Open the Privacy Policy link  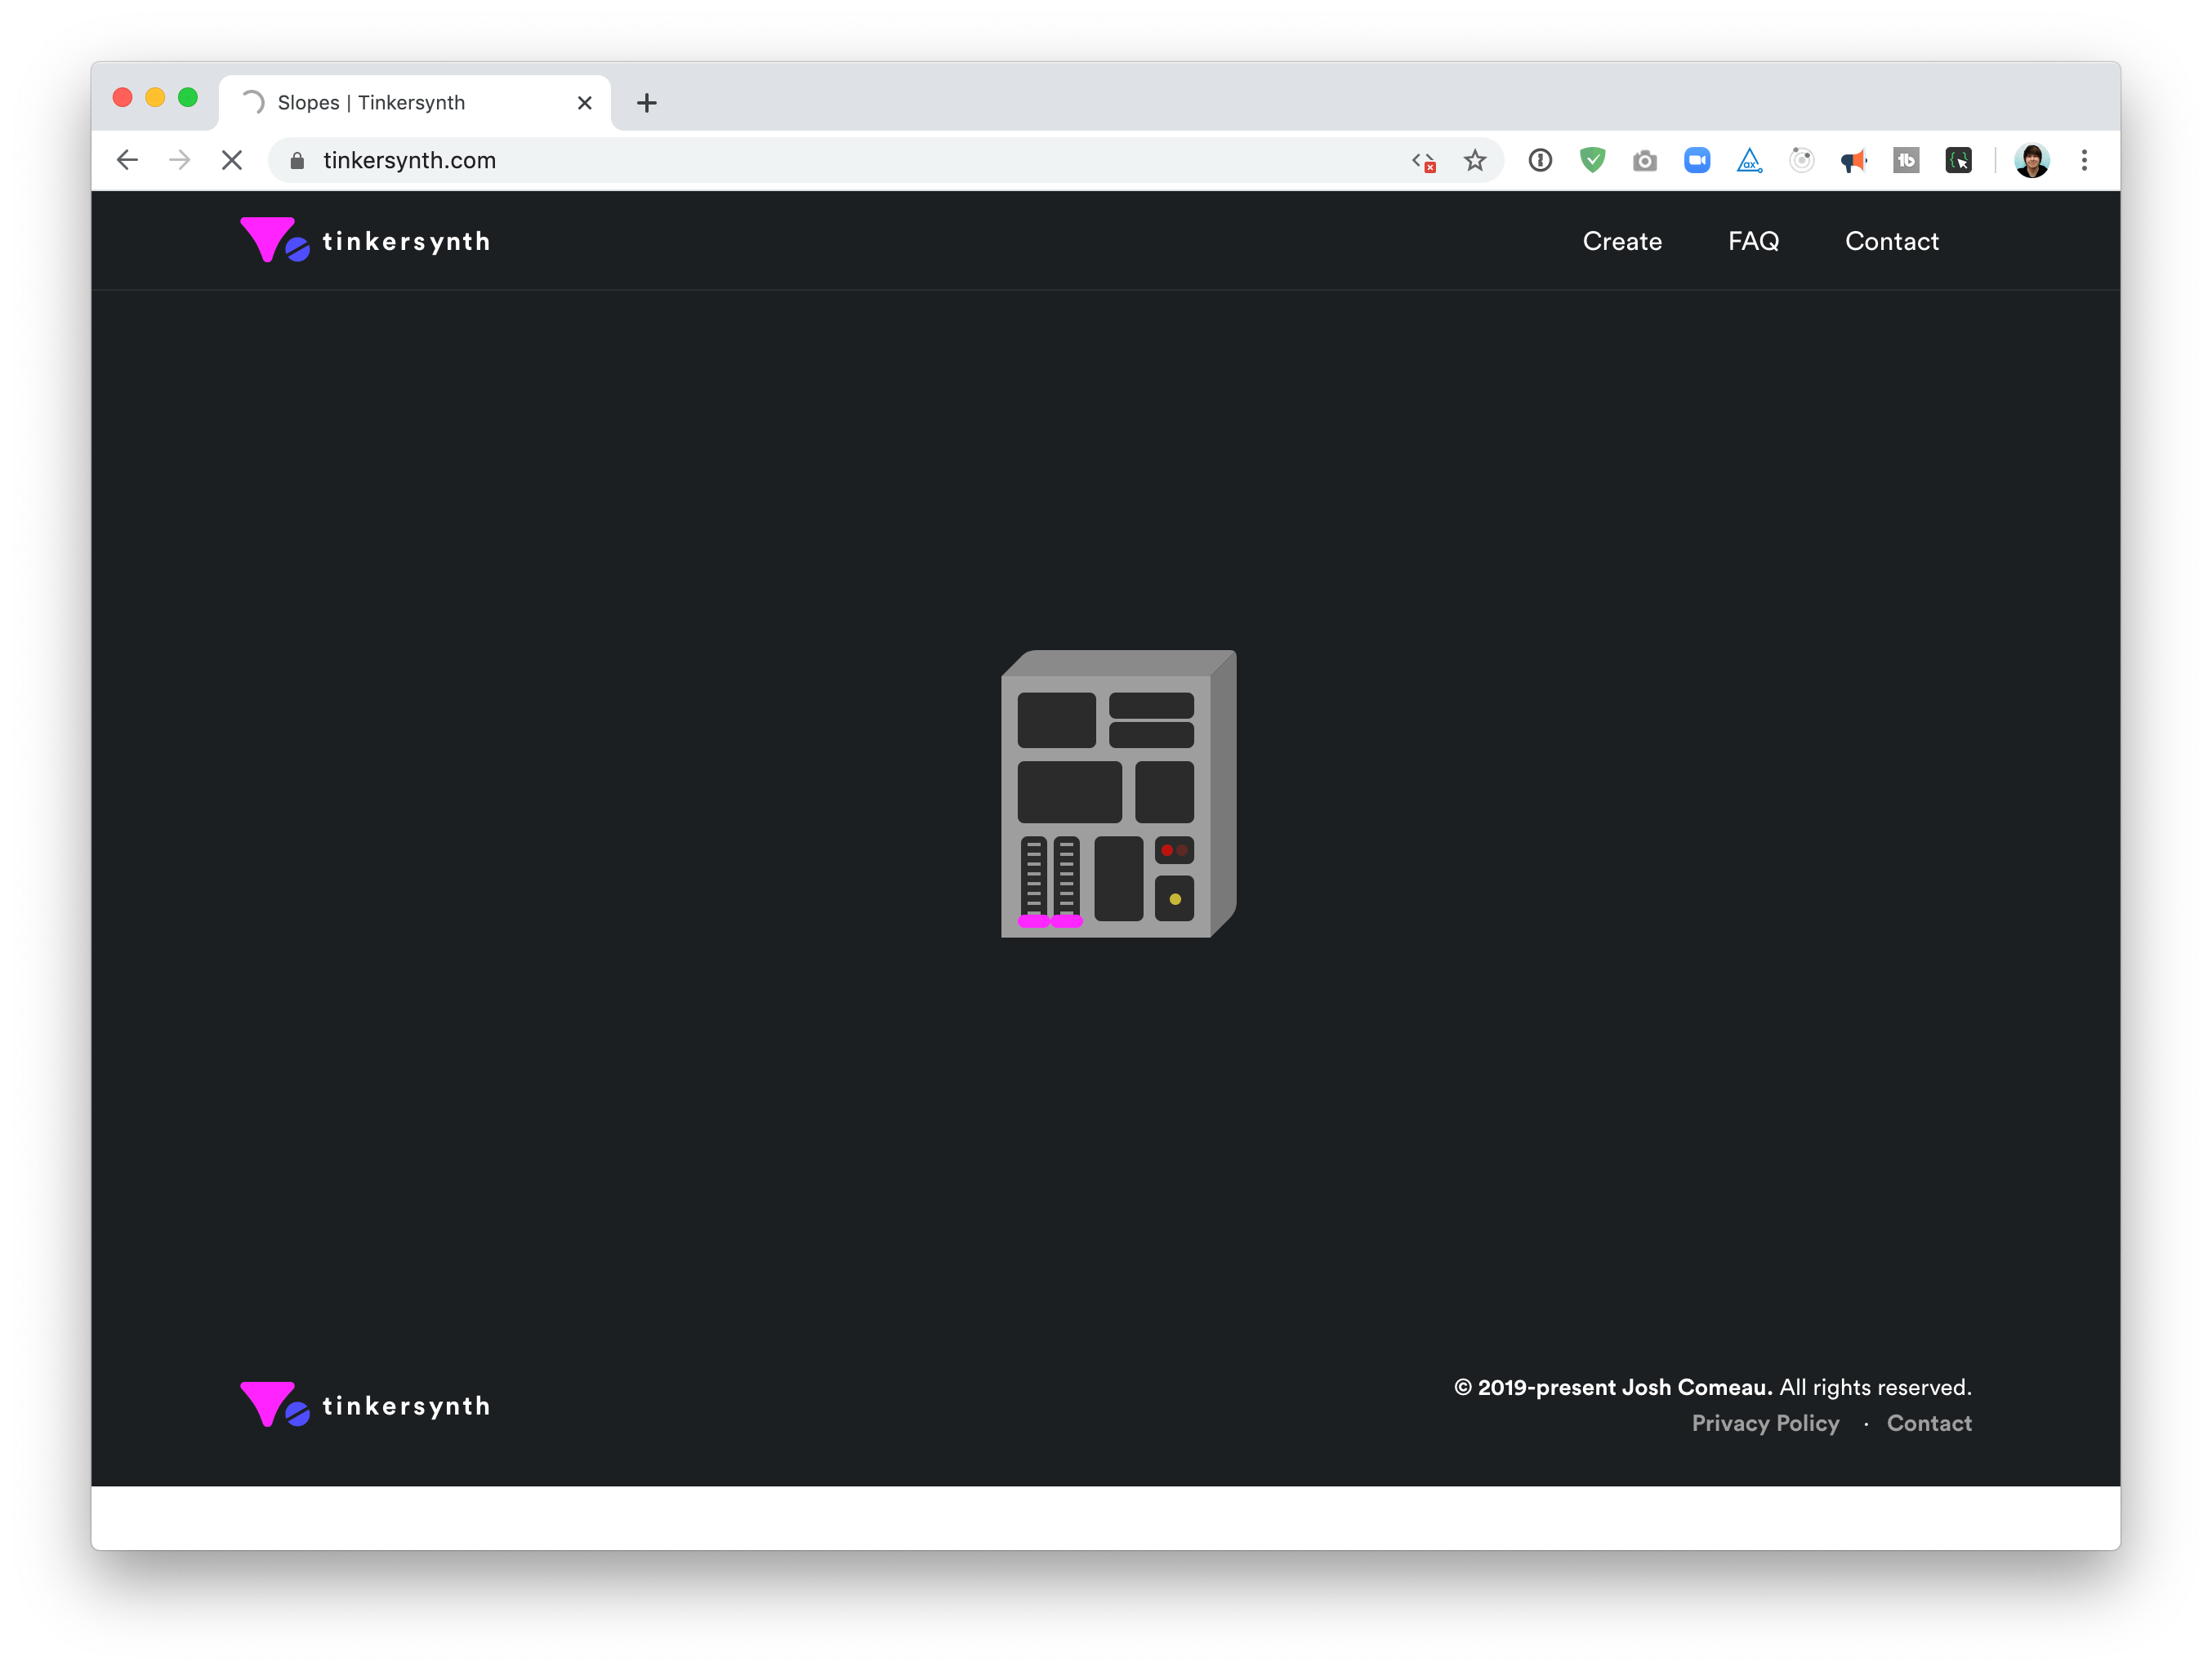[1765, 1423]
